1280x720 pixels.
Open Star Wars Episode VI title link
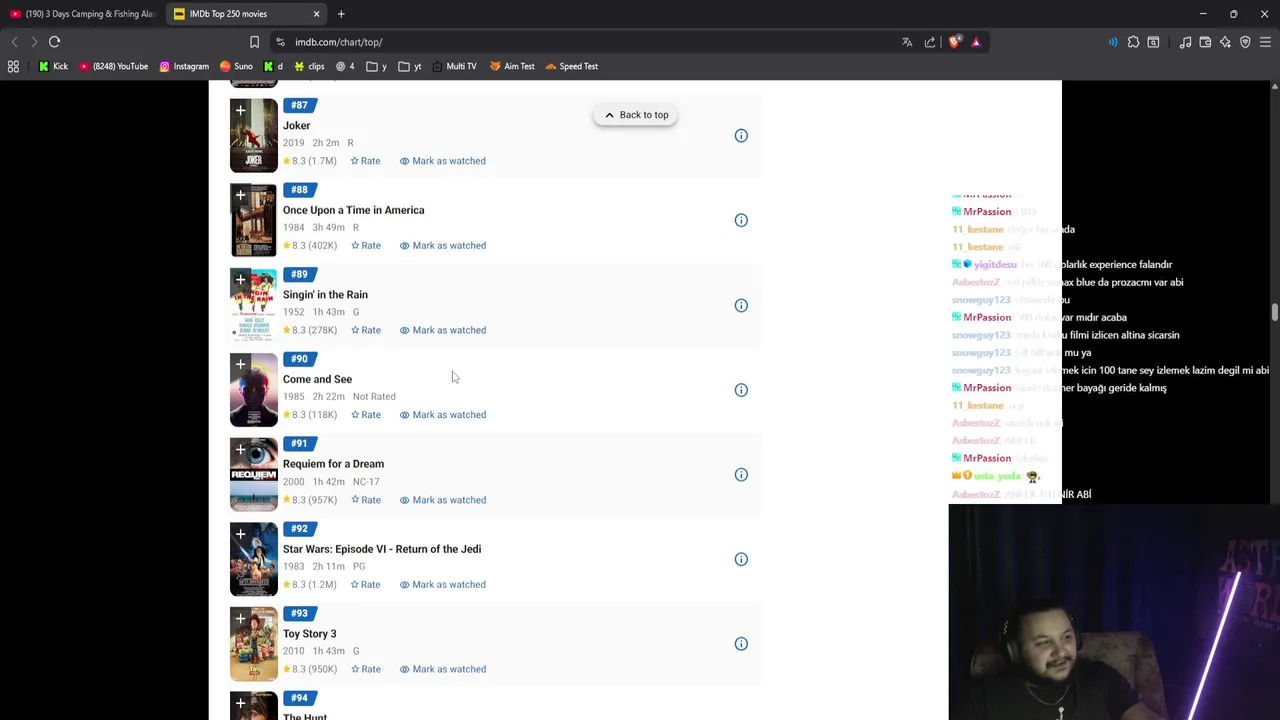tap(381, 549)
